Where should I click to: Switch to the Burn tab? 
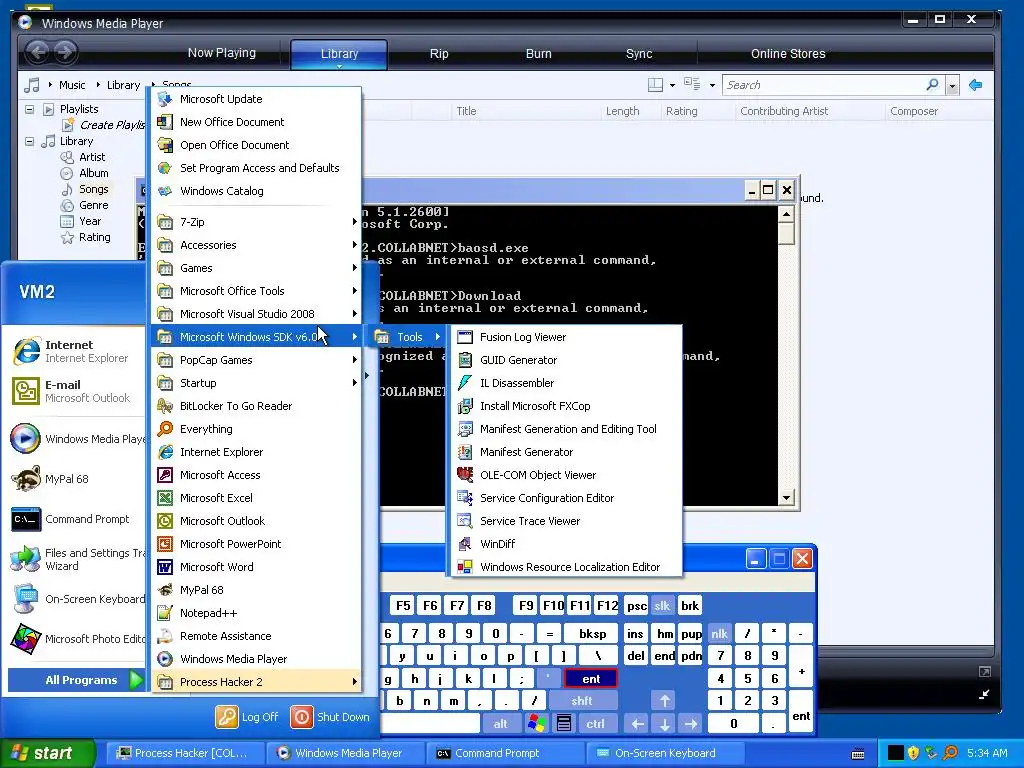(539, 54)
